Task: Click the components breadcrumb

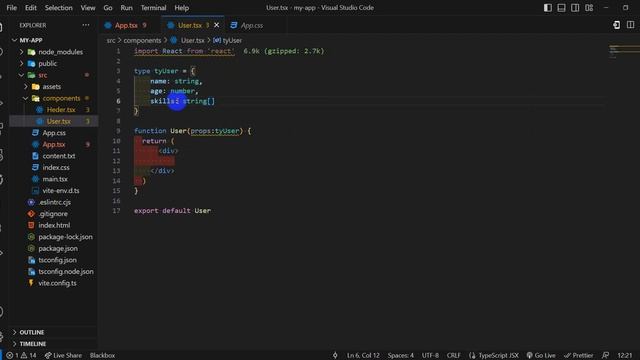Action: coord(142,40)
